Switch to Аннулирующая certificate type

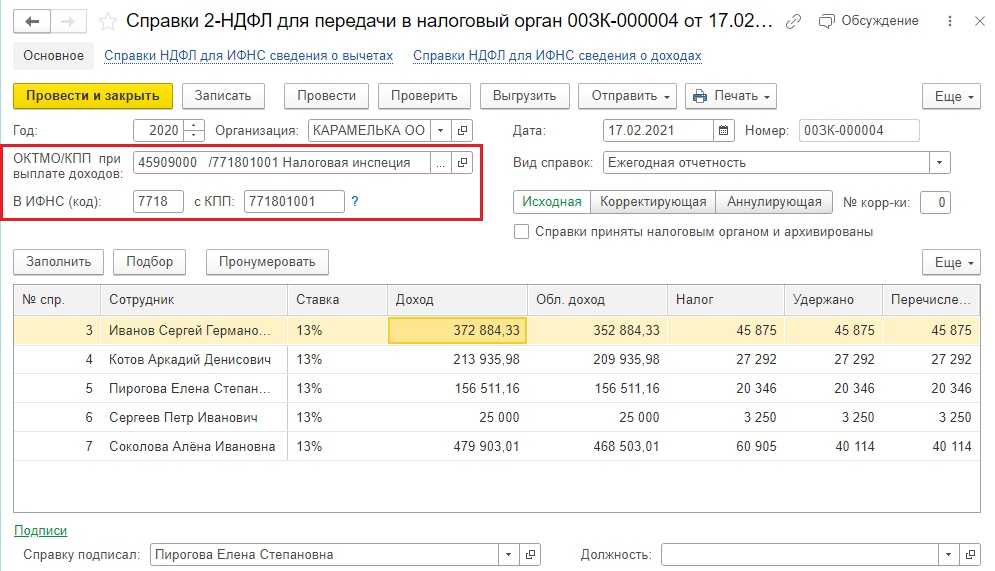[774, 201]
